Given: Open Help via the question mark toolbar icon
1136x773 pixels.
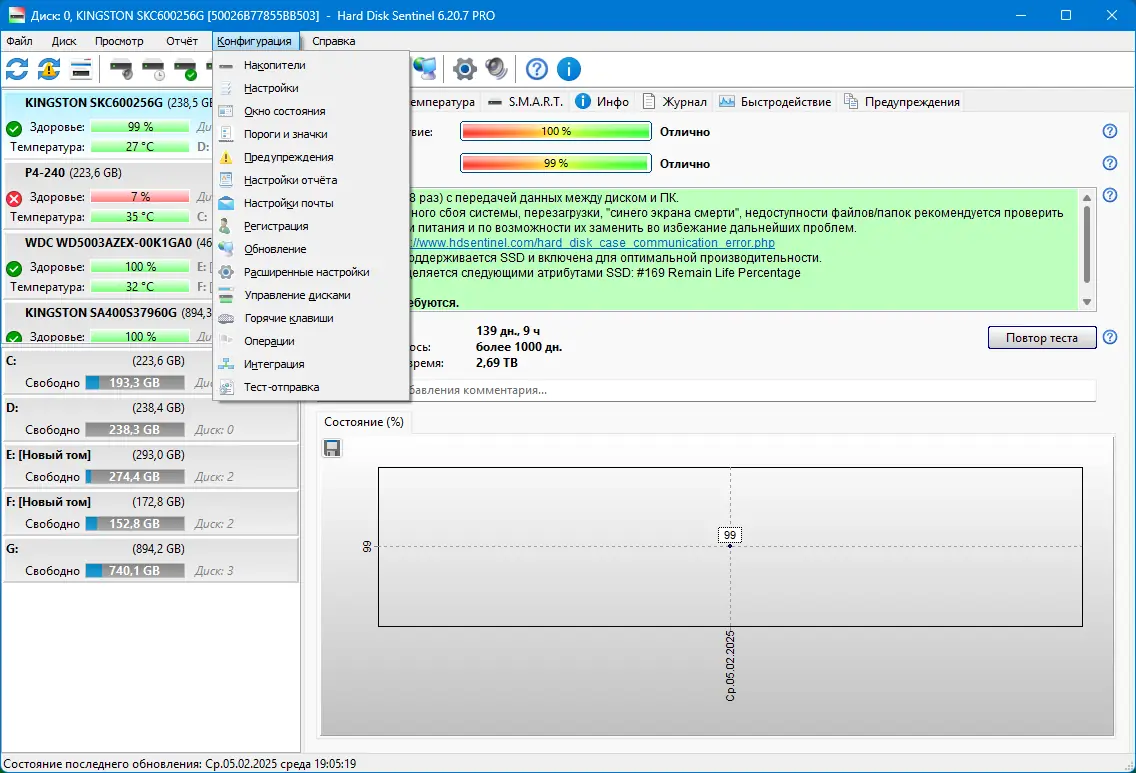Looking at the screenshot, I should (x=536, y=69).
